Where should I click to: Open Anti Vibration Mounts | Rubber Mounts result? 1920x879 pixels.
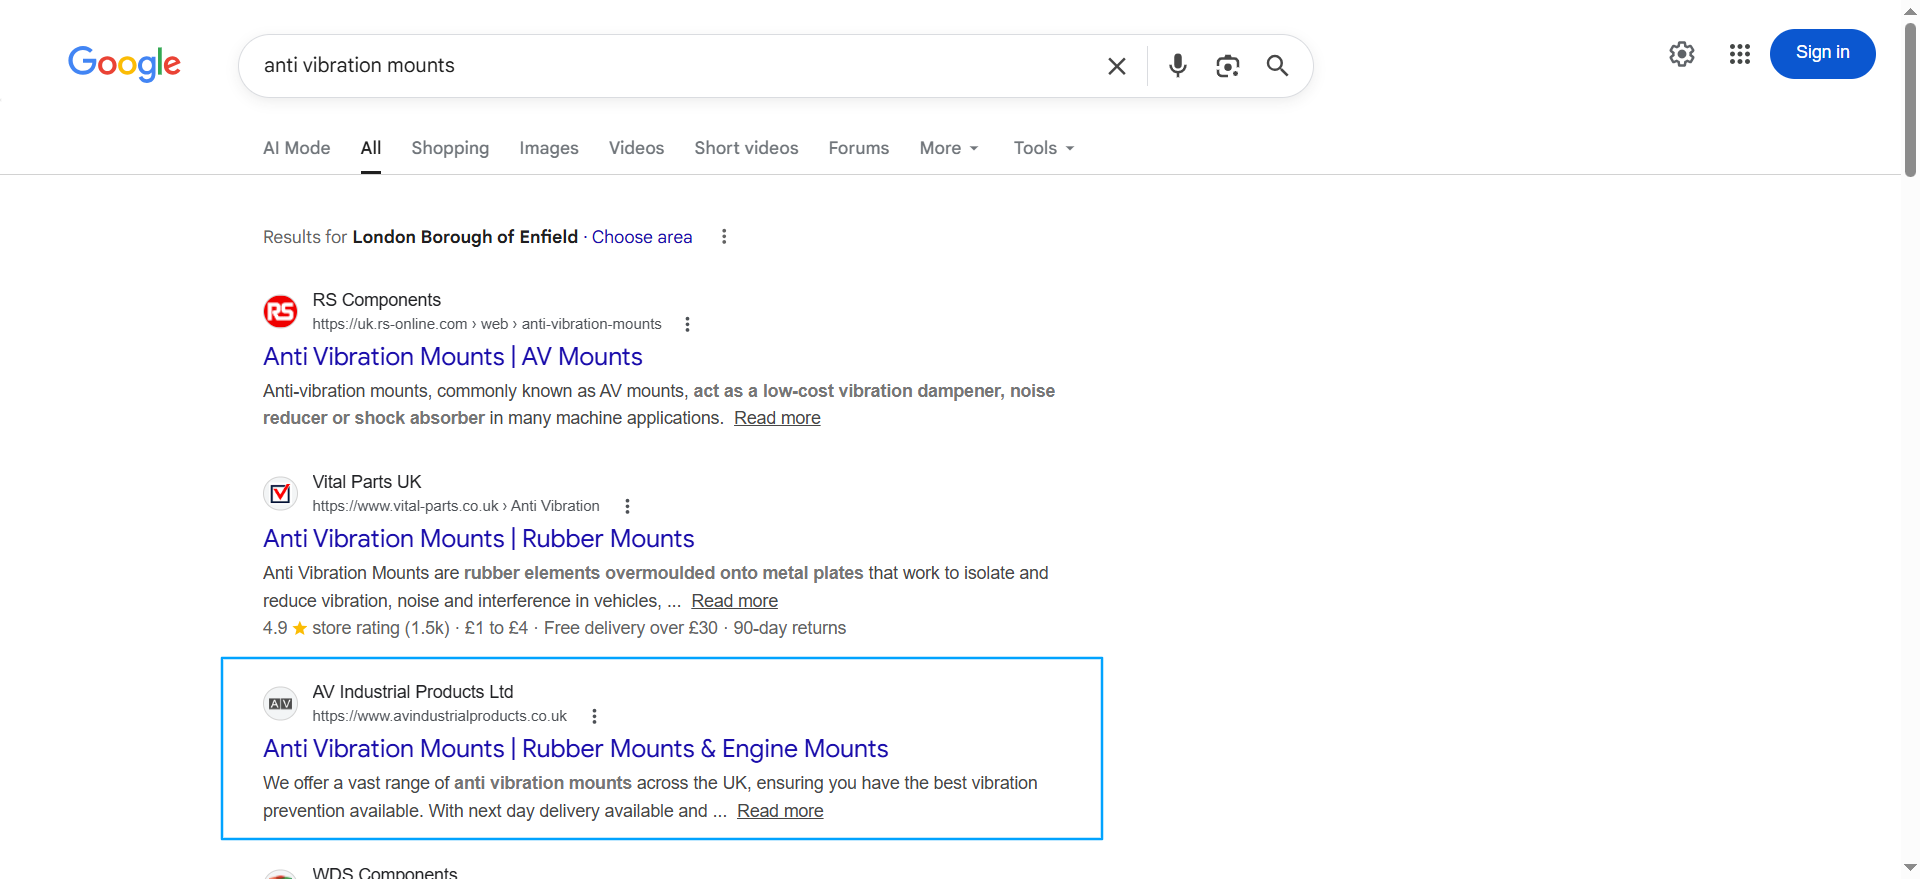pos(479,539)
